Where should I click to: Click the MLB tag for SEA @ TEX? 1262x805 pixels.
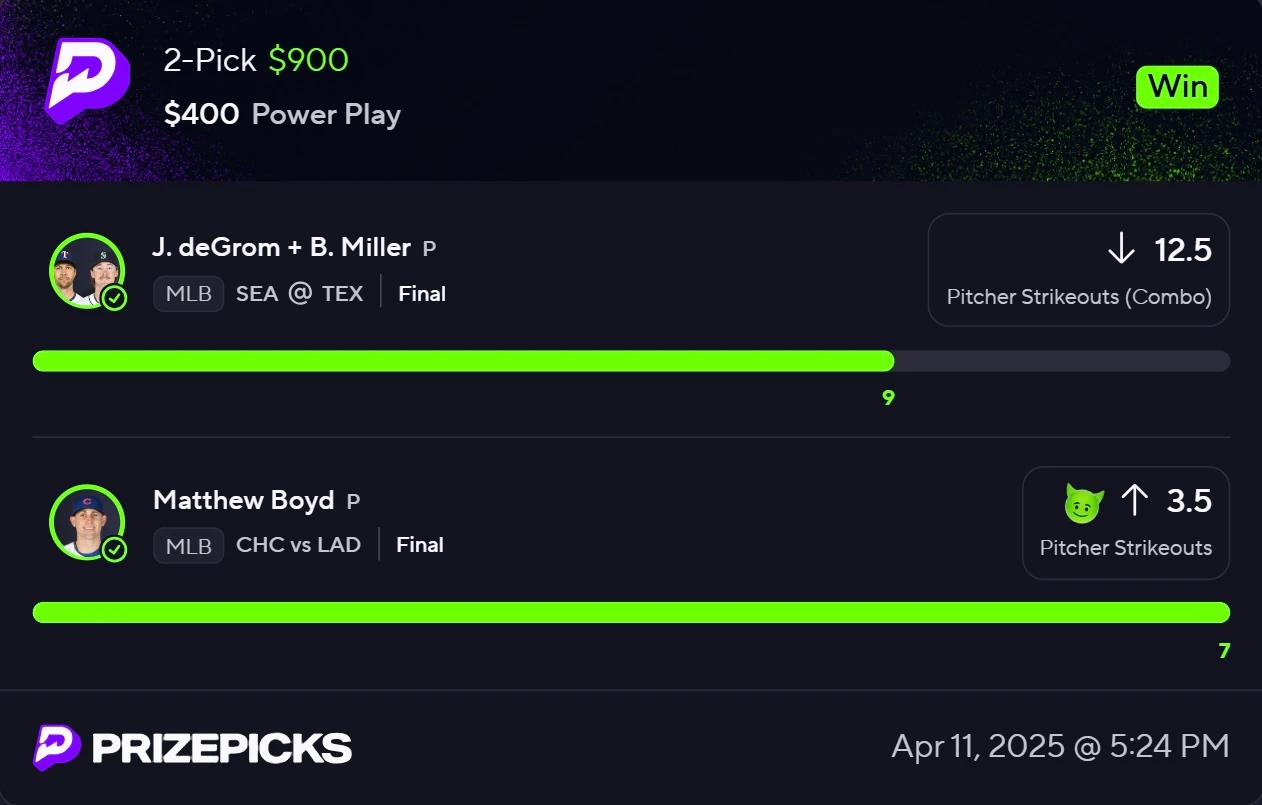pyautogui.click(x=189, y=294)
